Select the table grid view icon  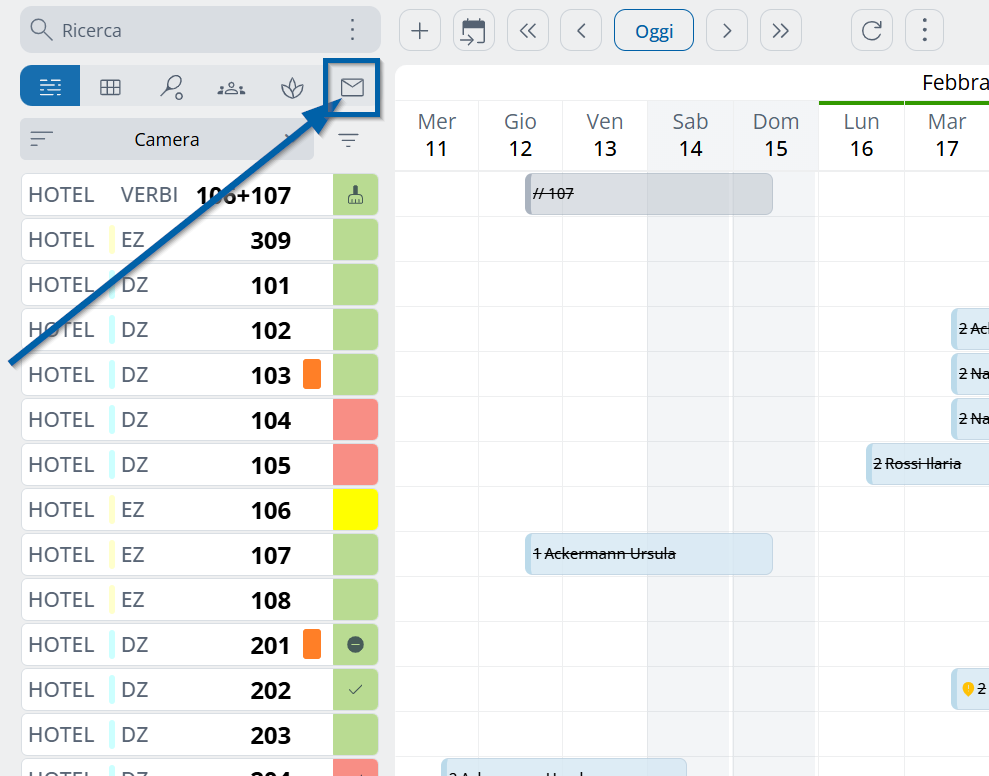[110, 88]
